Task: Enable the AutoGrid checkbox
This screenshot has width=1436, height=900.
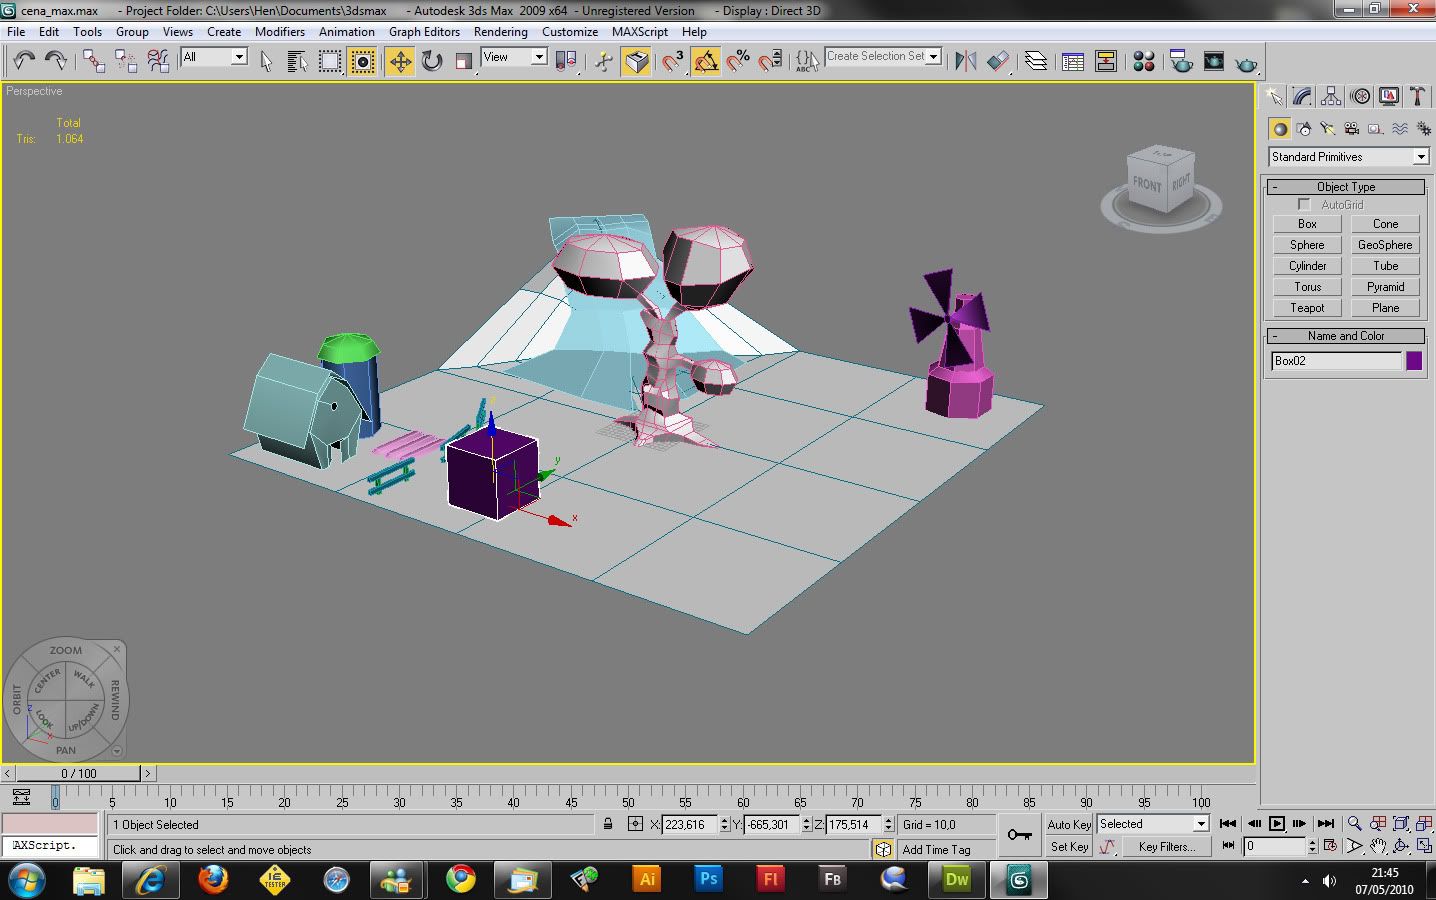Action: click(1304, 205)
